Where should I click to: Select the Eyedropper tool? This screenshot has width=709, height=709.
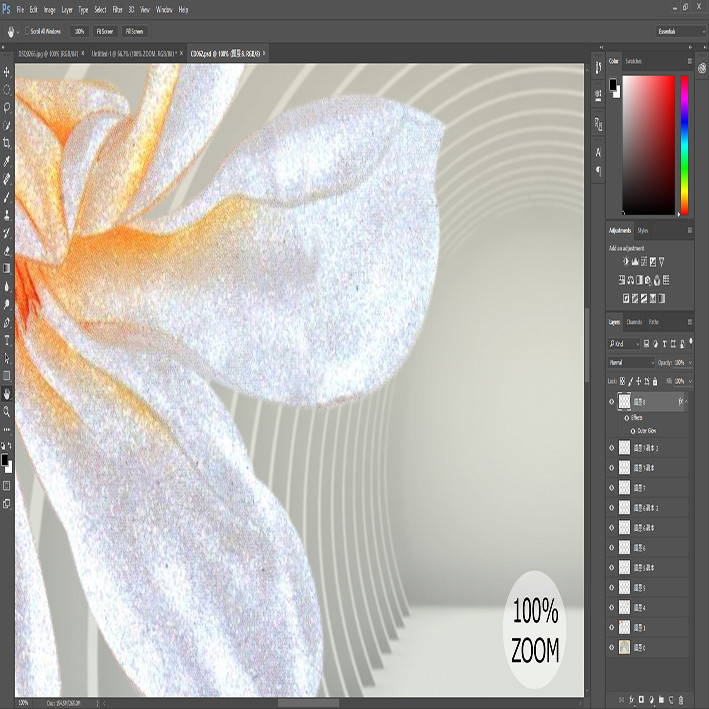(x=7, y=161)
